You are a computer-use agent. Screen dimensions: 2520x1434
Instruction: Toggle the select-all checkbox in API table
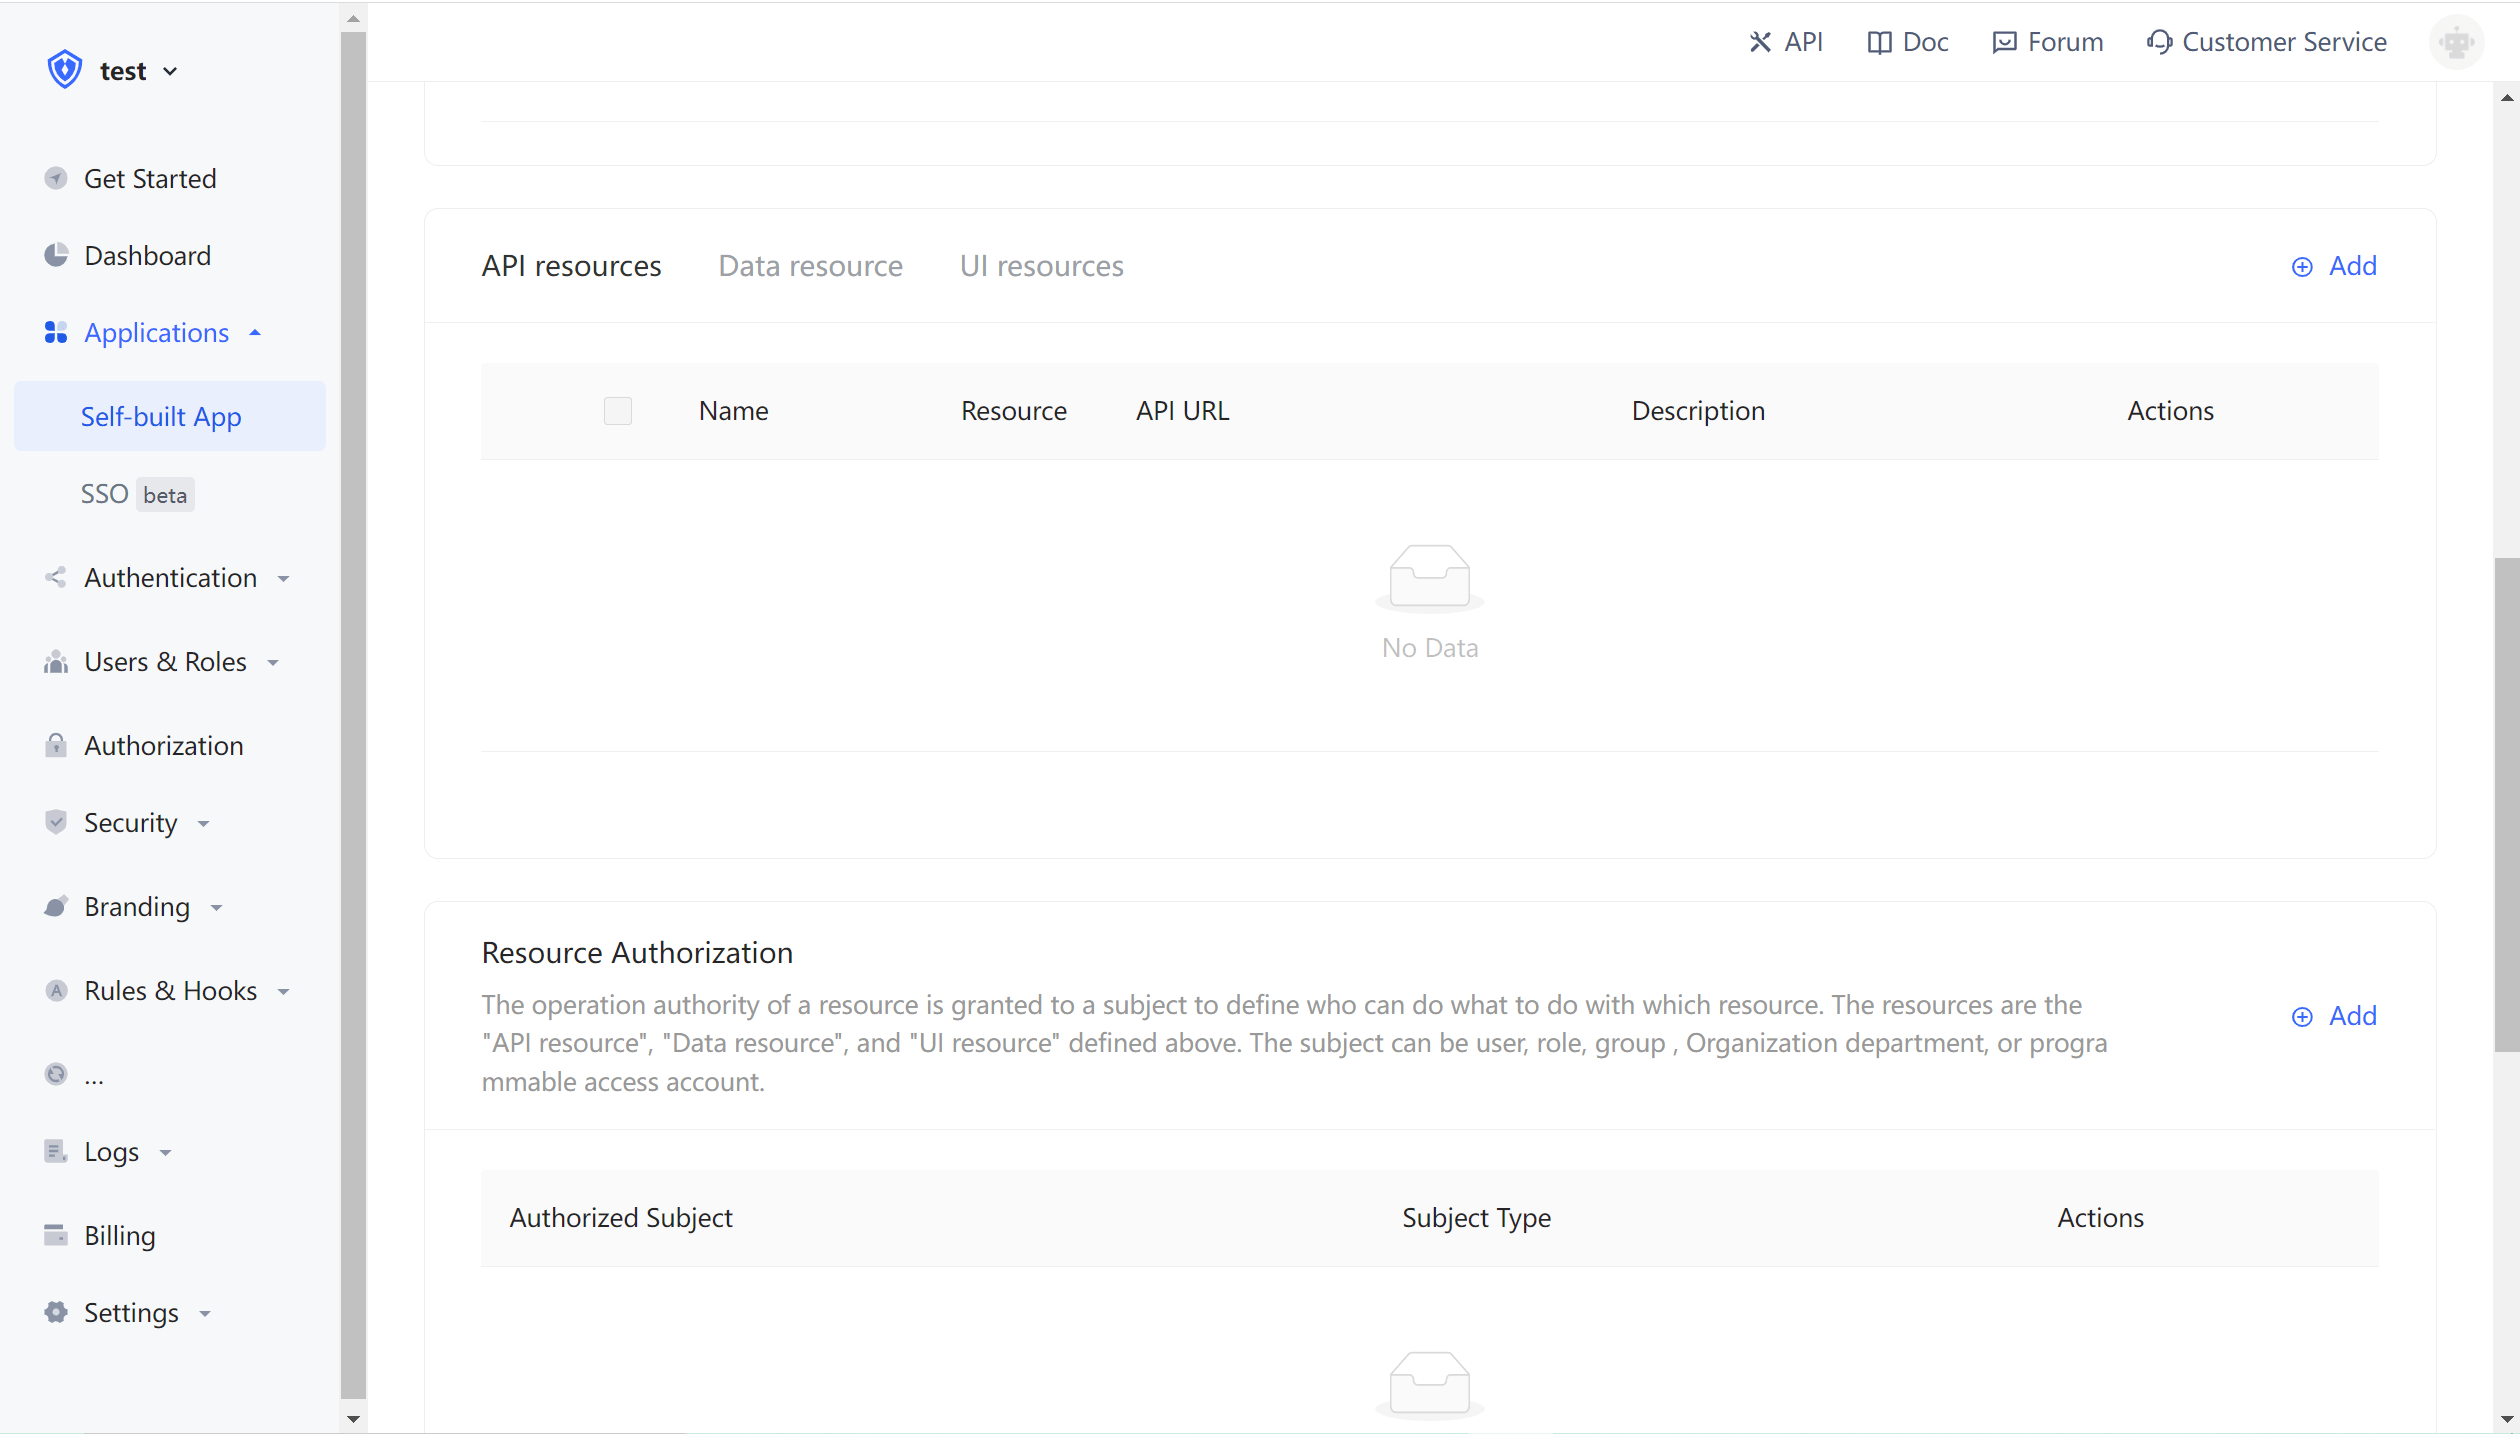click(618, 411)
